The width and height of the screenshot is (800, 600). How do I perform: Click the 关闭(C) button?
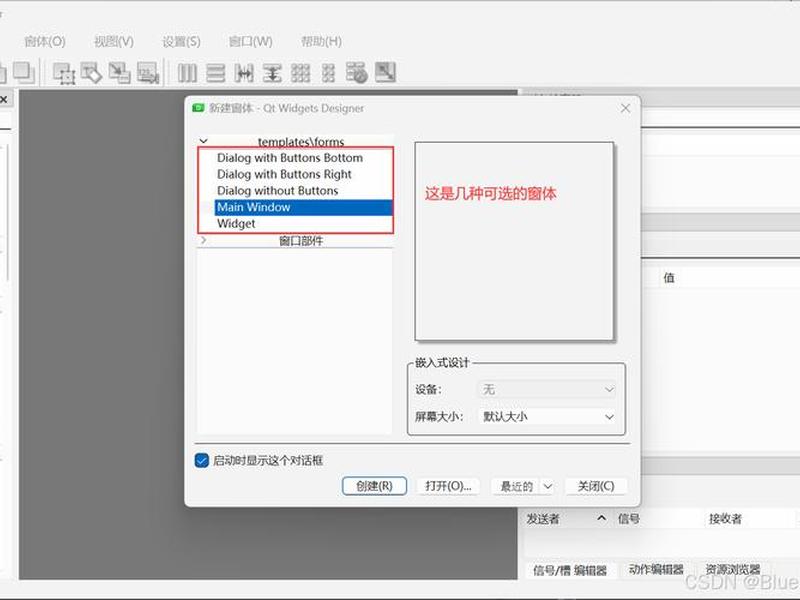point(595,486)
